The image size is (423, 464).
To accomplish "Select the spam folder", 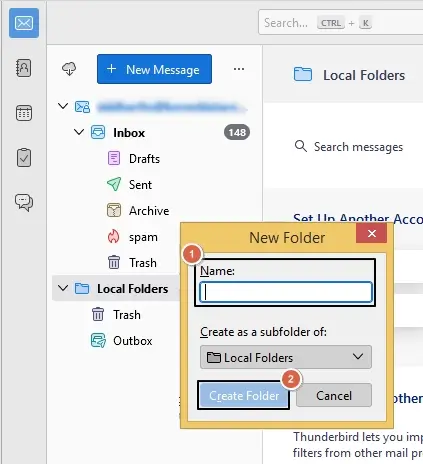I will click(143, 237).
